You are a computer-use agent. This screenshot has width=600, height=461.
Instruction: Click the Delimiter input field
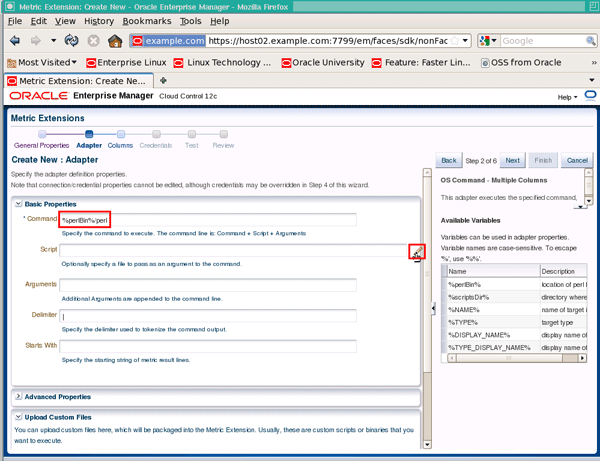point(208,316)
